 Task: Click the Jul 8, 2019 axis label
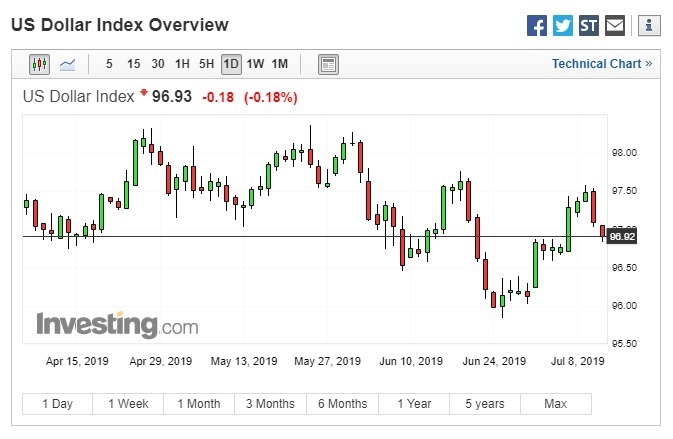577,361
